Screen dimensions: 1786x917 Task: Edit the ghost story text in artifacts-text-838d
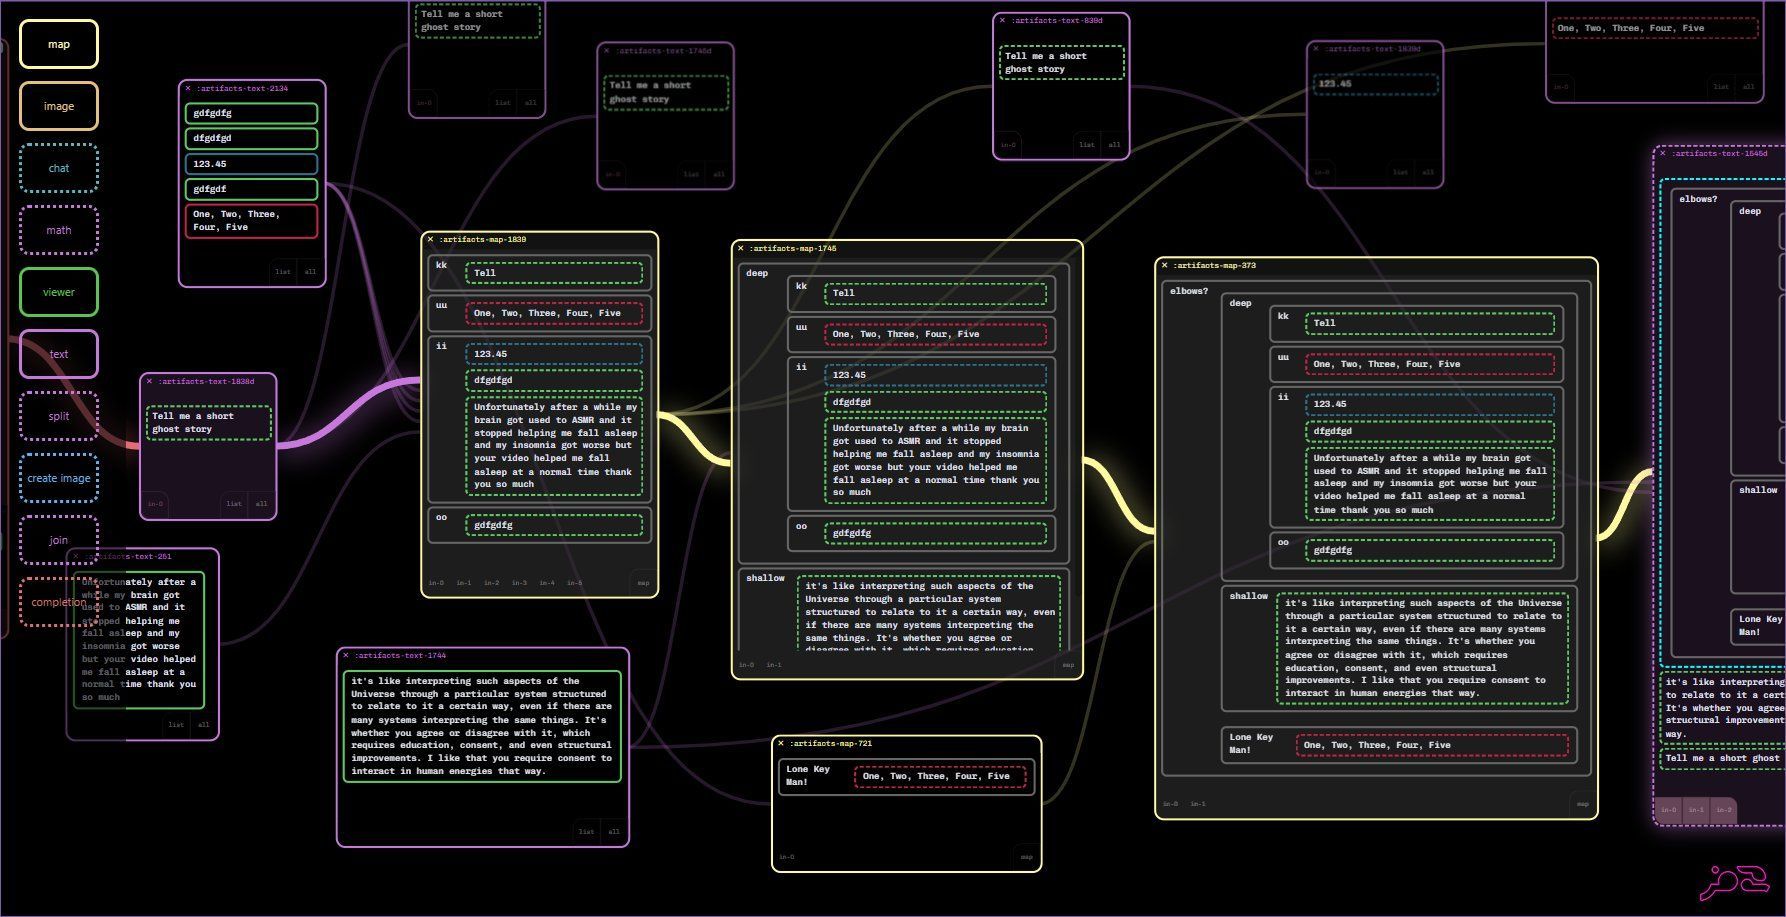[x=1061, y=63]
